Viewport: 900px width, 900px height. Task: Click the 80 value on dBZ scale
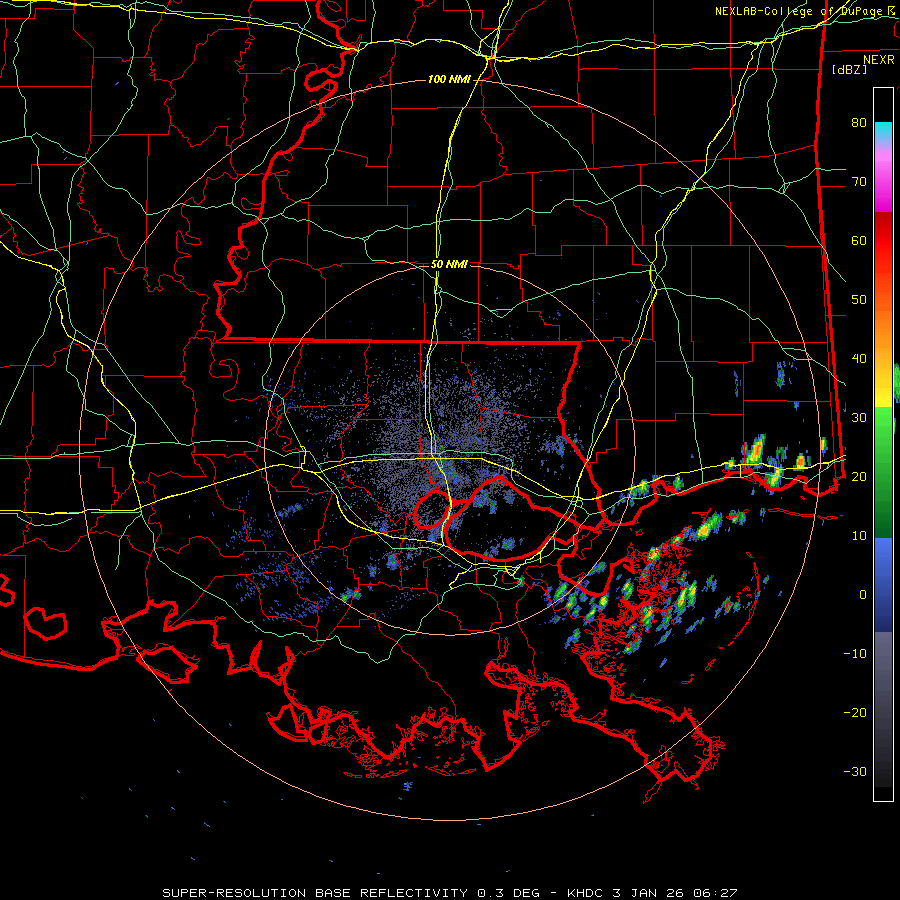pyautogui.click(x=859, y=122)
